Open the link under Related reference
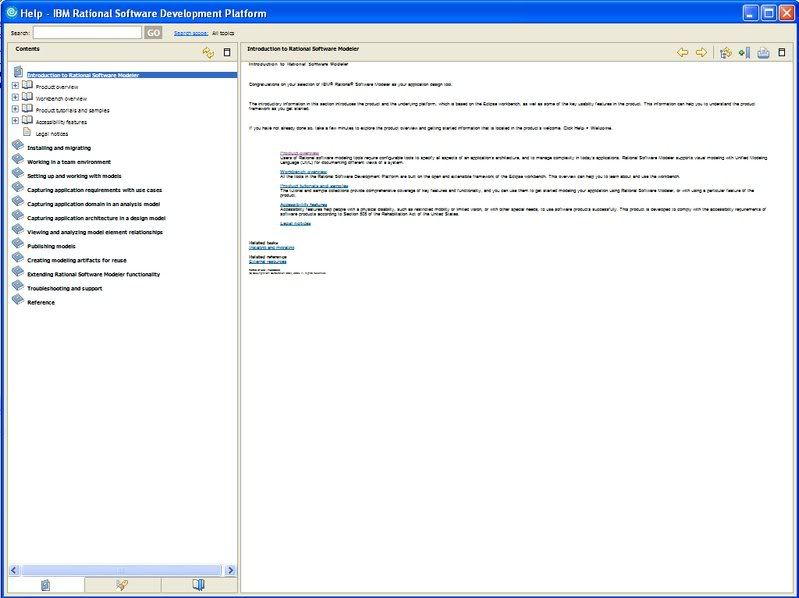Image resolution: width=799 pixels, height=598 pixels. 268,261
